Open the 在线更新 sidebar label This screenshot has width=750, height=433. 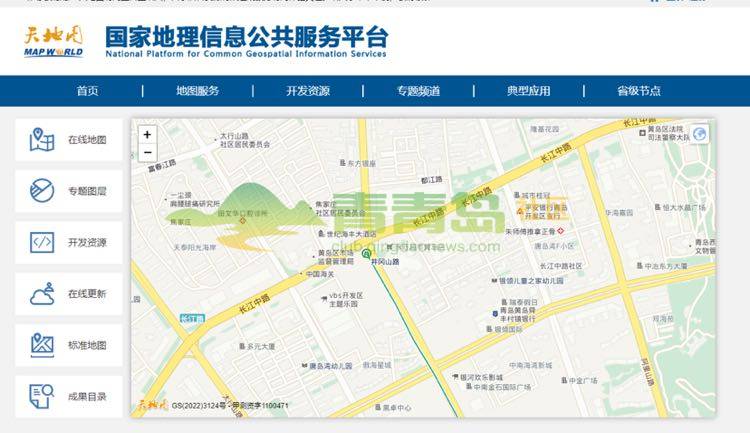coord(87,294)
